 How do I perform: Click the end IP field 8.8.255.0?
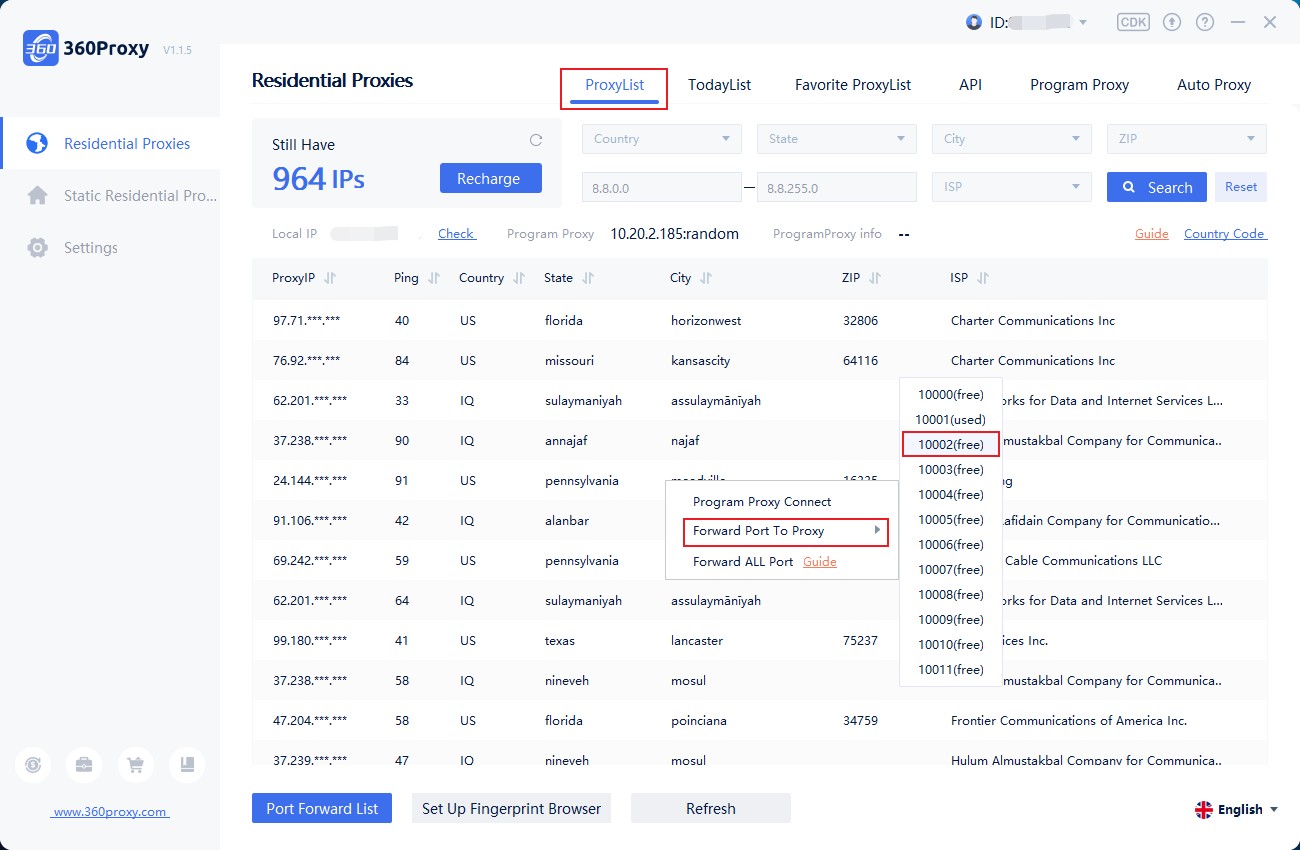coord(837,187)
